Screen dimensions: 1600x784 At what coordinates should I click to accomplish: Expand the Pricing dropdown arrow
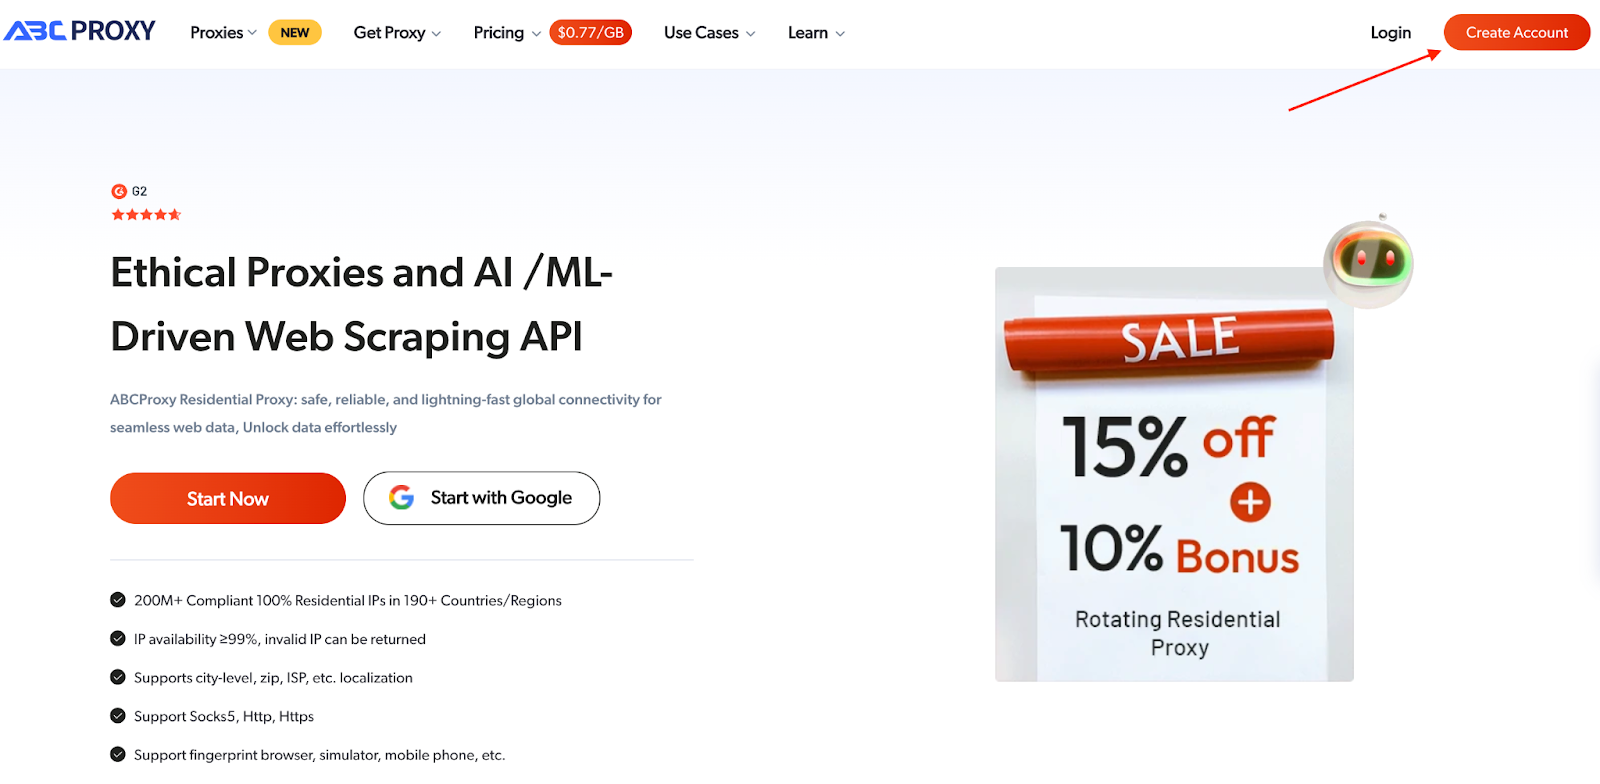(536, 34)
